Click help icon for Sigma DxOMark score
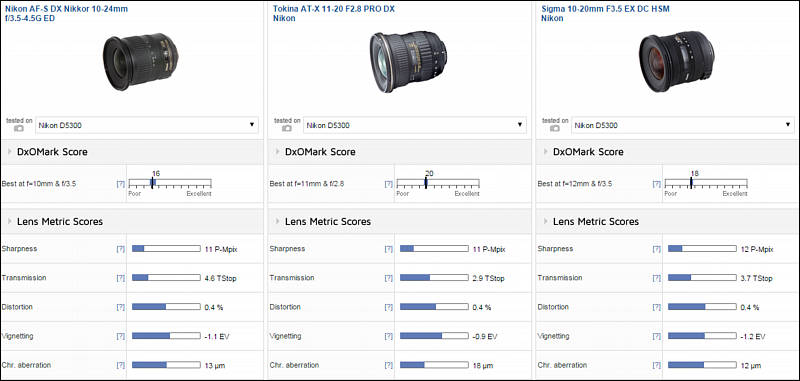Screen dimensions: 800x381 point(657,184)
